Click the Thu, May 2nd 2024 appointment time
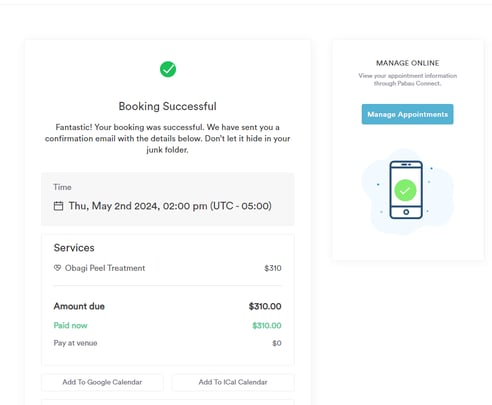492x405 pixels. pyautogui.click(x=170, y=206)
